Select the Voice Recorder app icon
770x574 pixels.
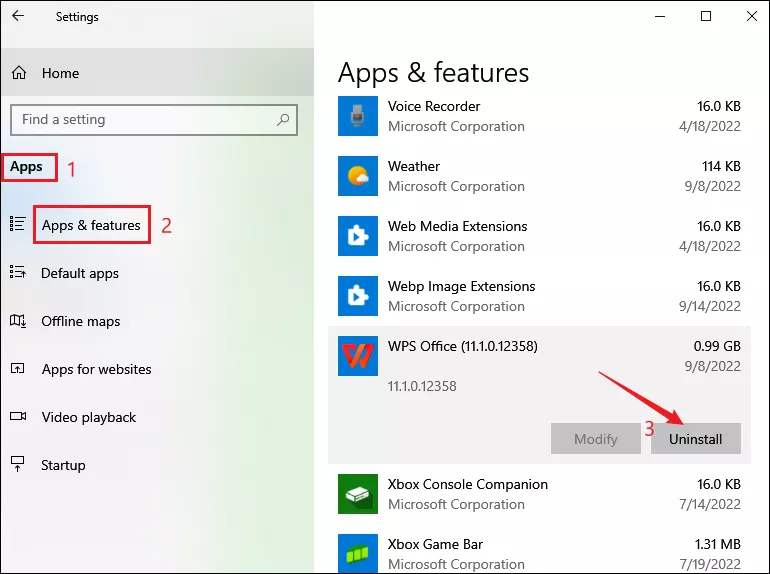coord(358,116)
